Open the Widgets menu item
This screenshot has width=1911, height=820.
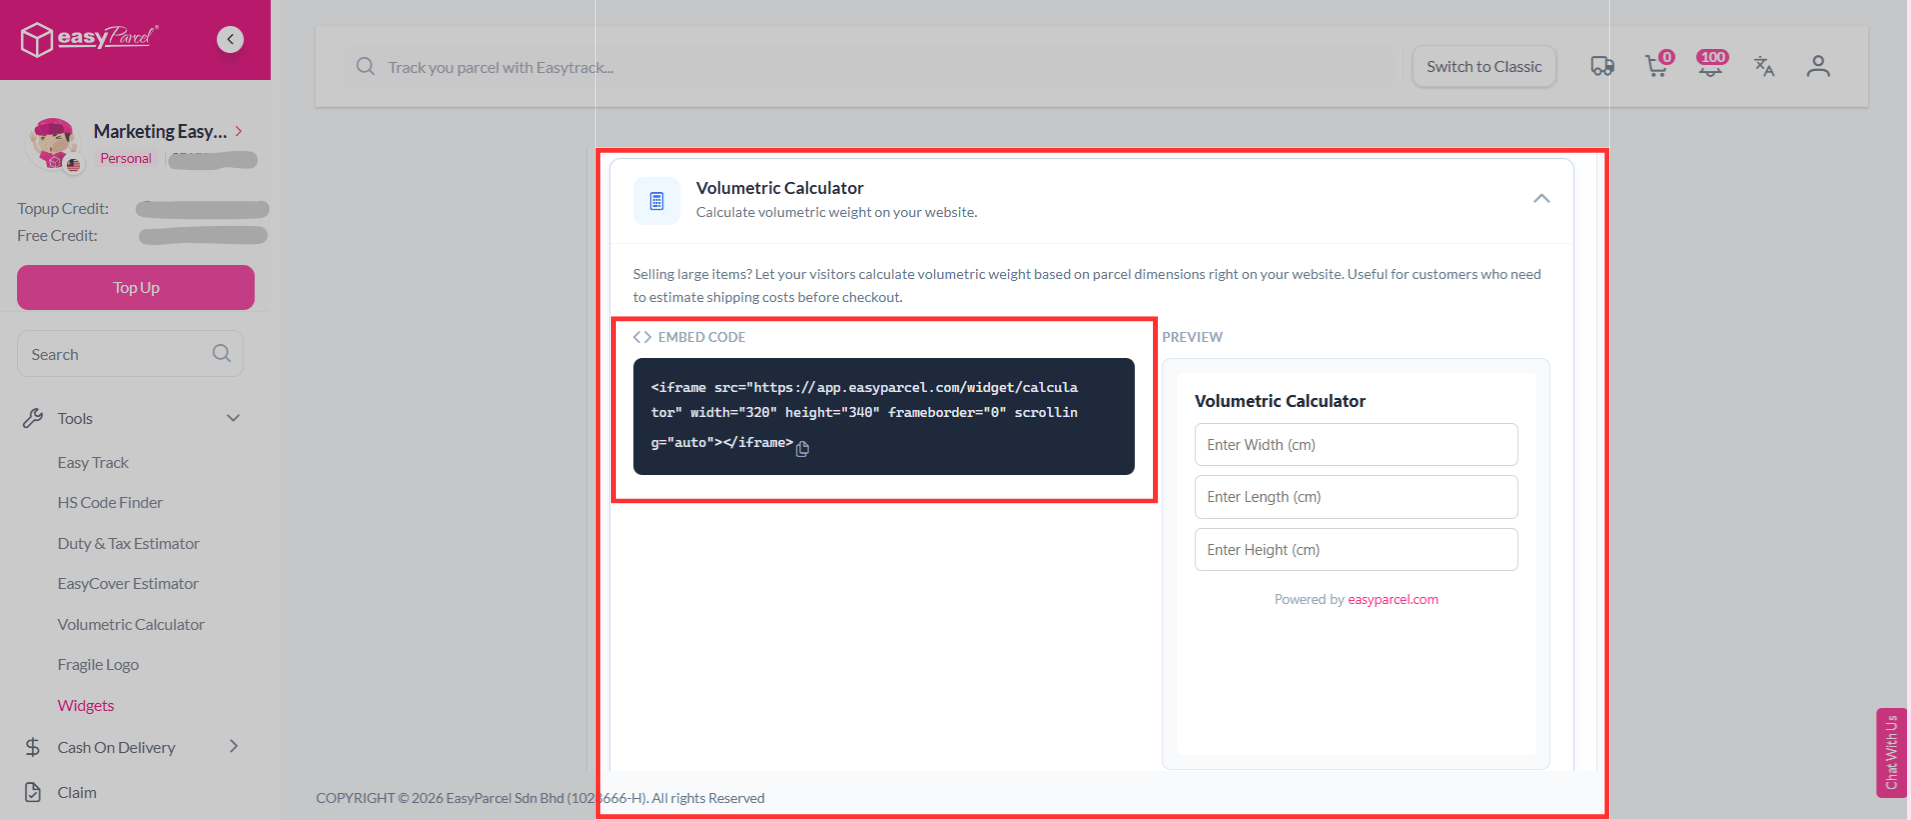point(86,706)
